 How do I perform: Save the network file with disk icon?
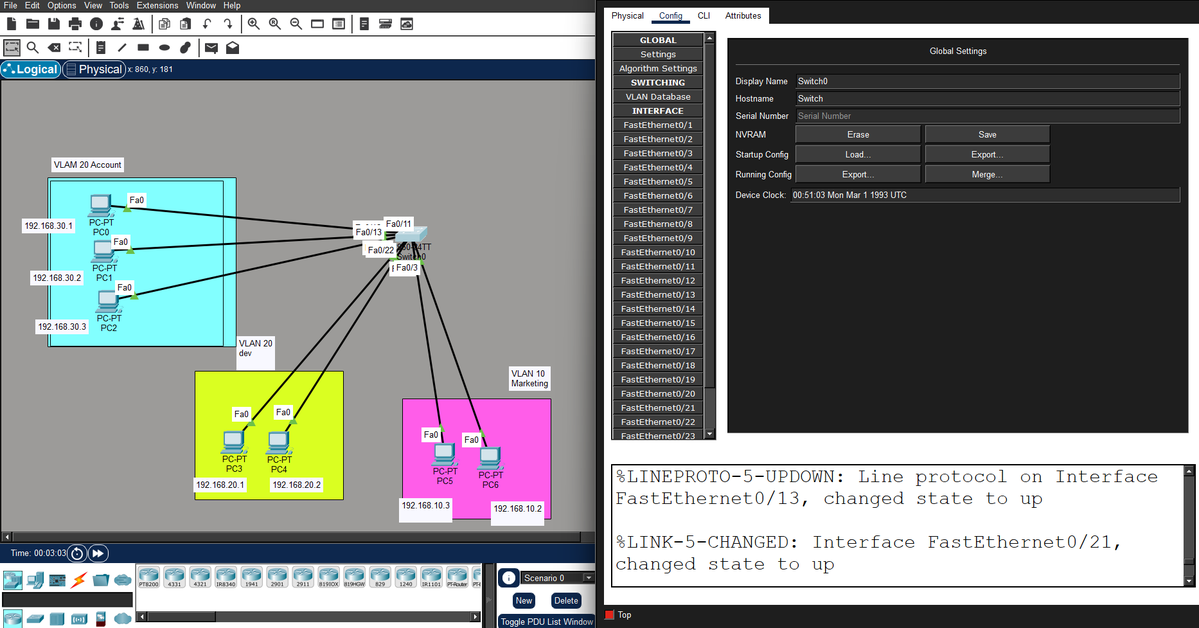coord(54,24)
